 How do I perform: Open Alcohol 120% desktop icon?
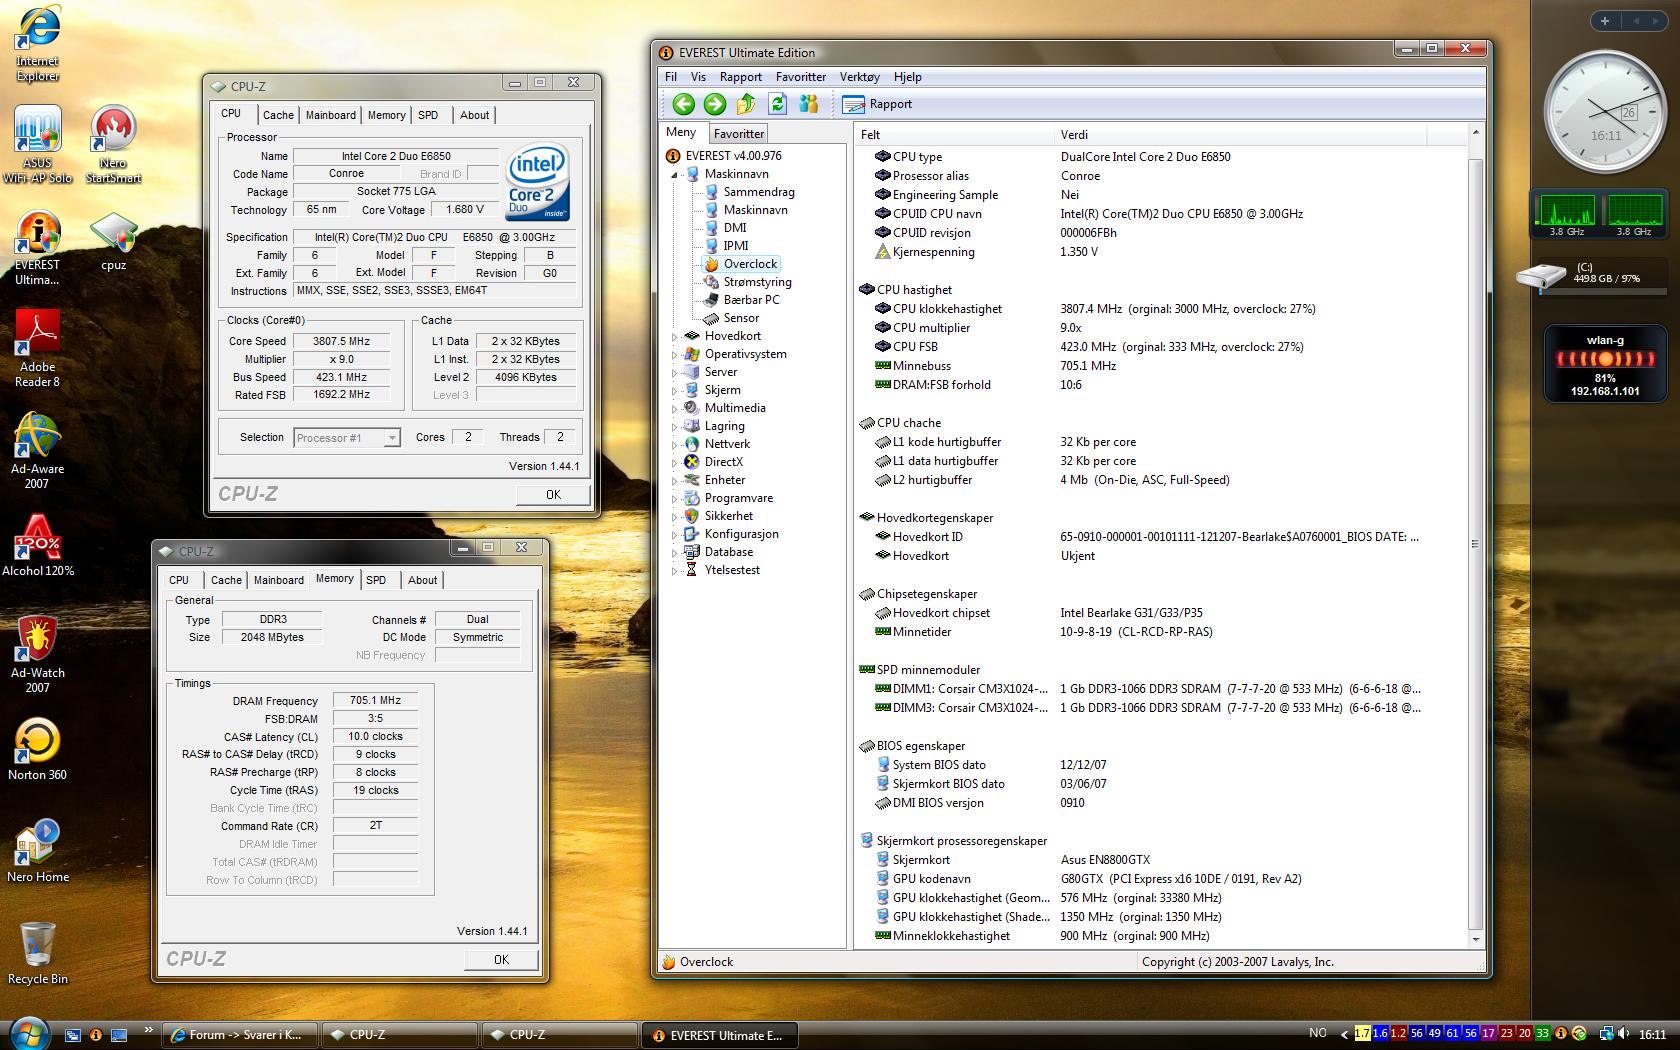(37, 545)
